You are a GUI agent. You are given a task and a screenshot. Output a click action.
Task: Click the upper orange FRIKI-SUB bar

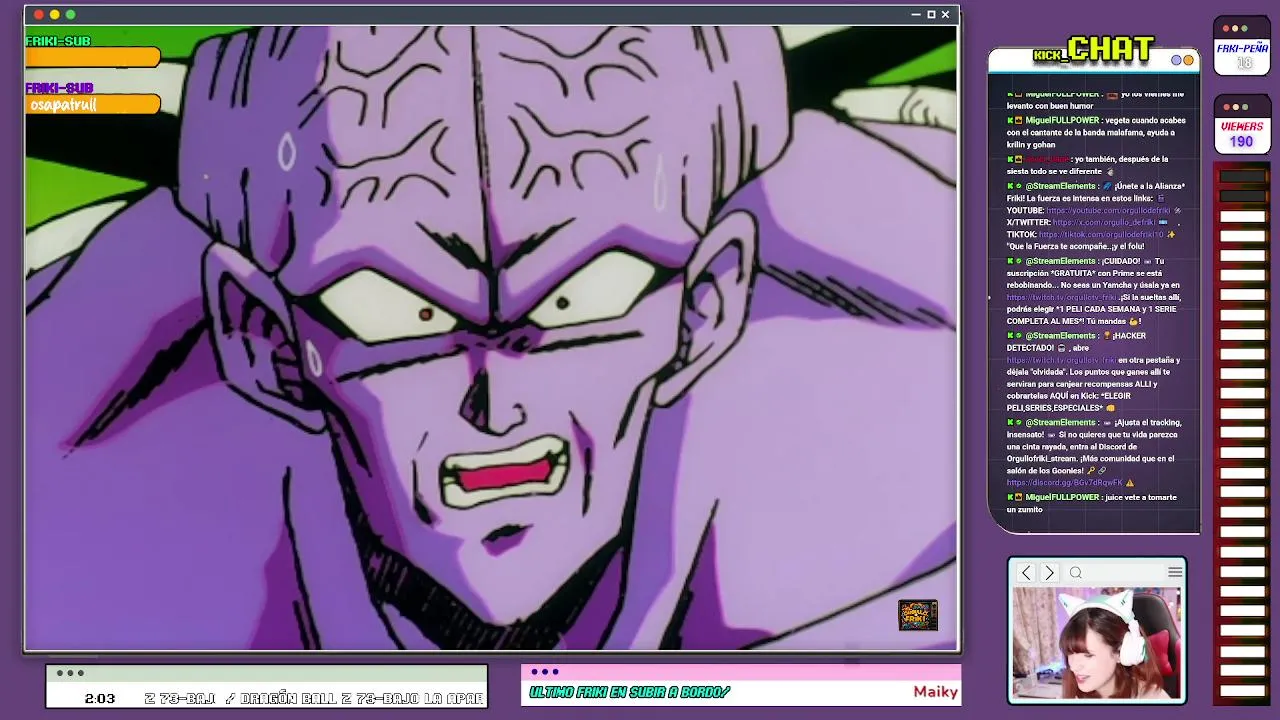pos(93,57)
